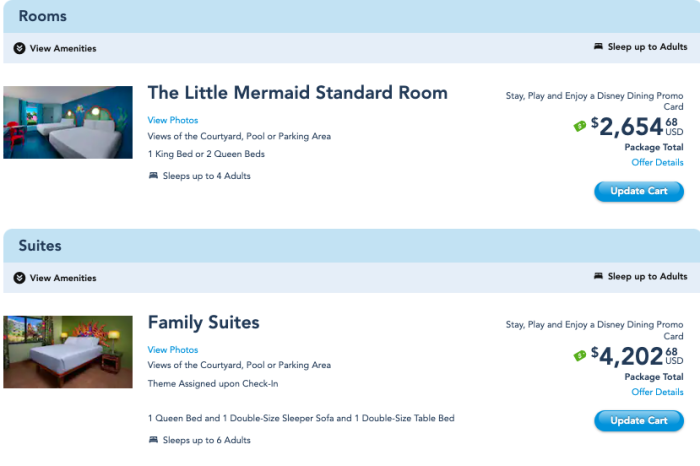Open Offer Details for Little Mermaid room

coord(657,162)
